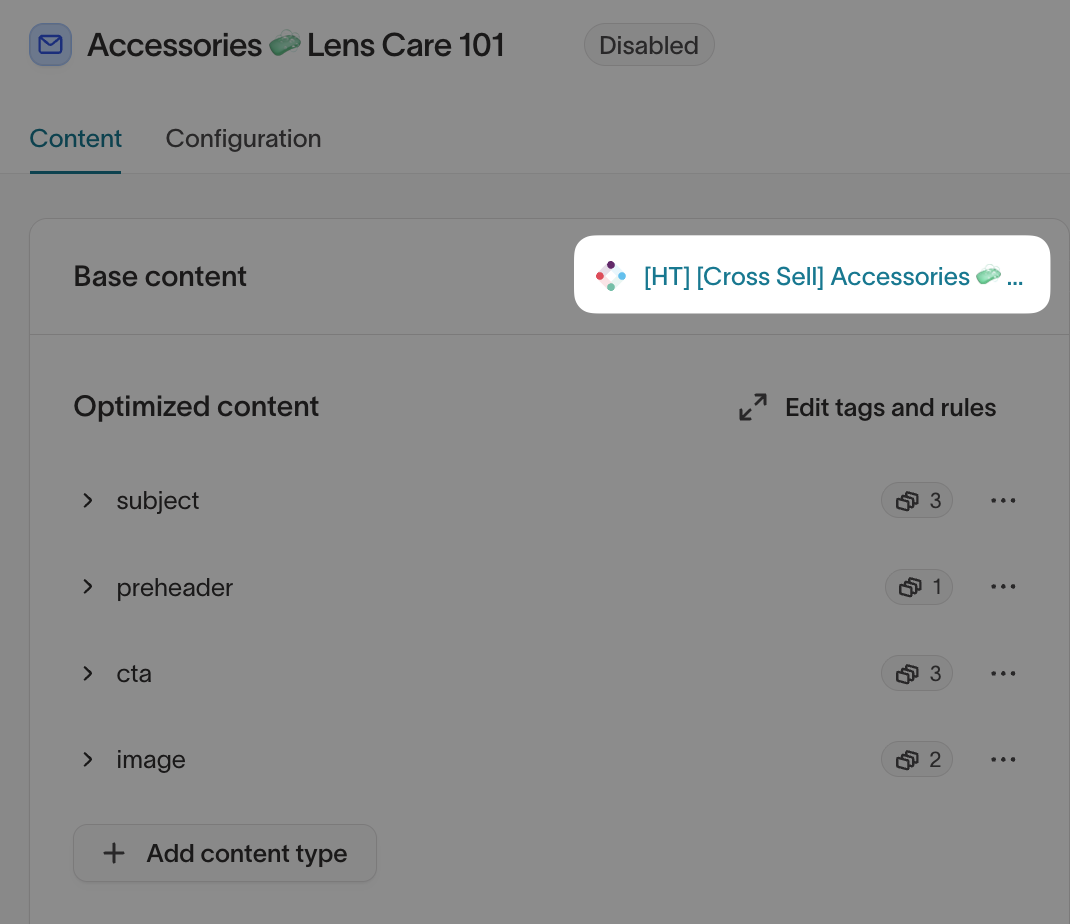Click the subject variants count badge

pos(917,501)
